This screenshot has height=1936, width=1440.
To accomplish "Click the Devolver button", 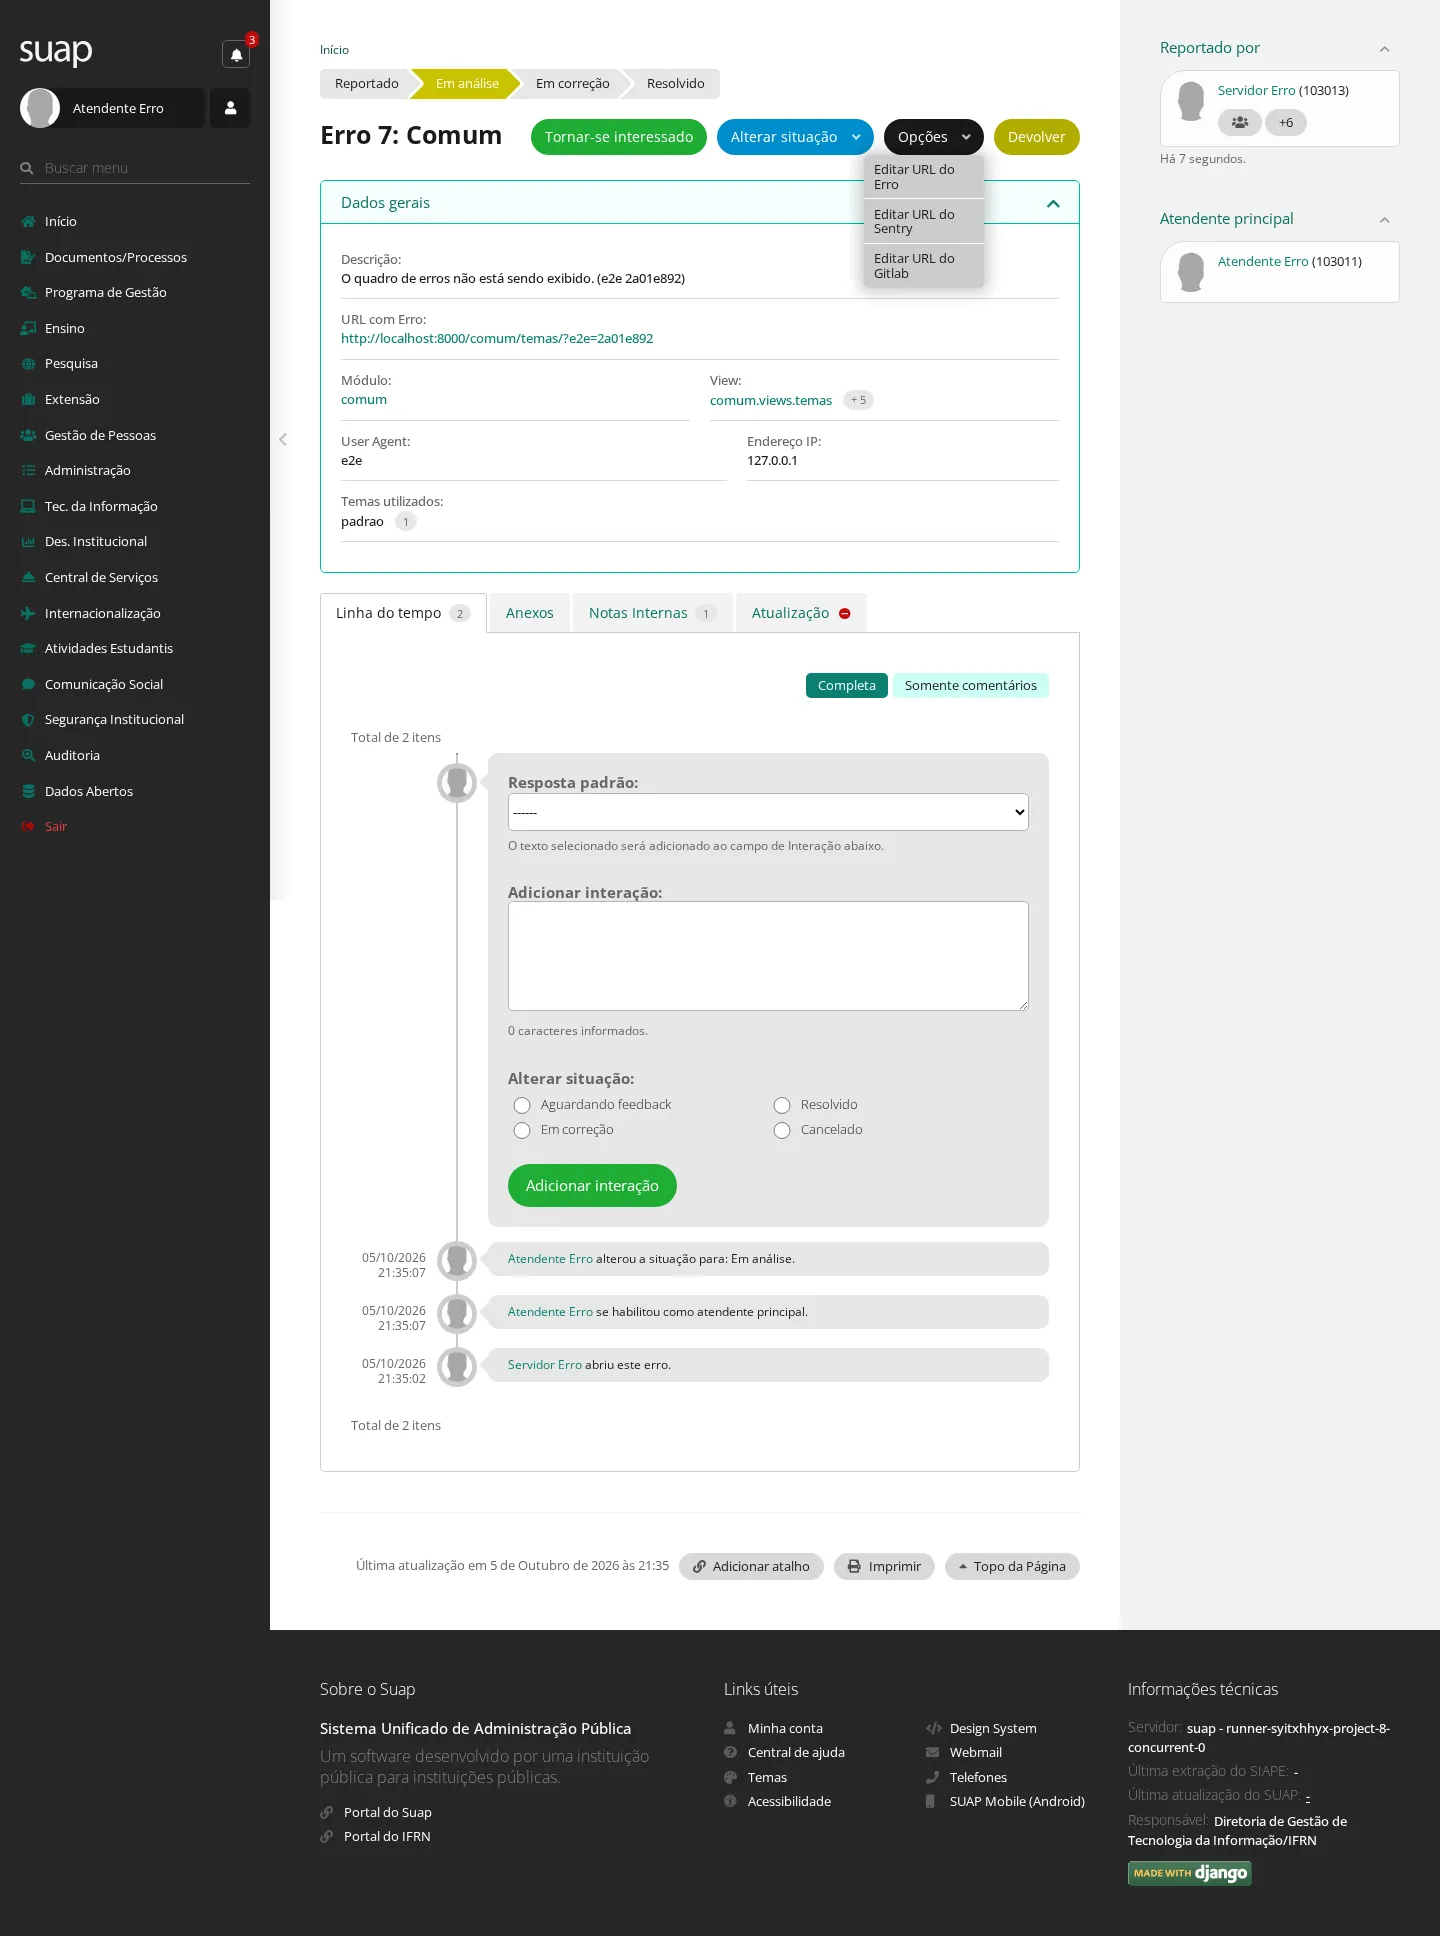I will pos(1036,137).
